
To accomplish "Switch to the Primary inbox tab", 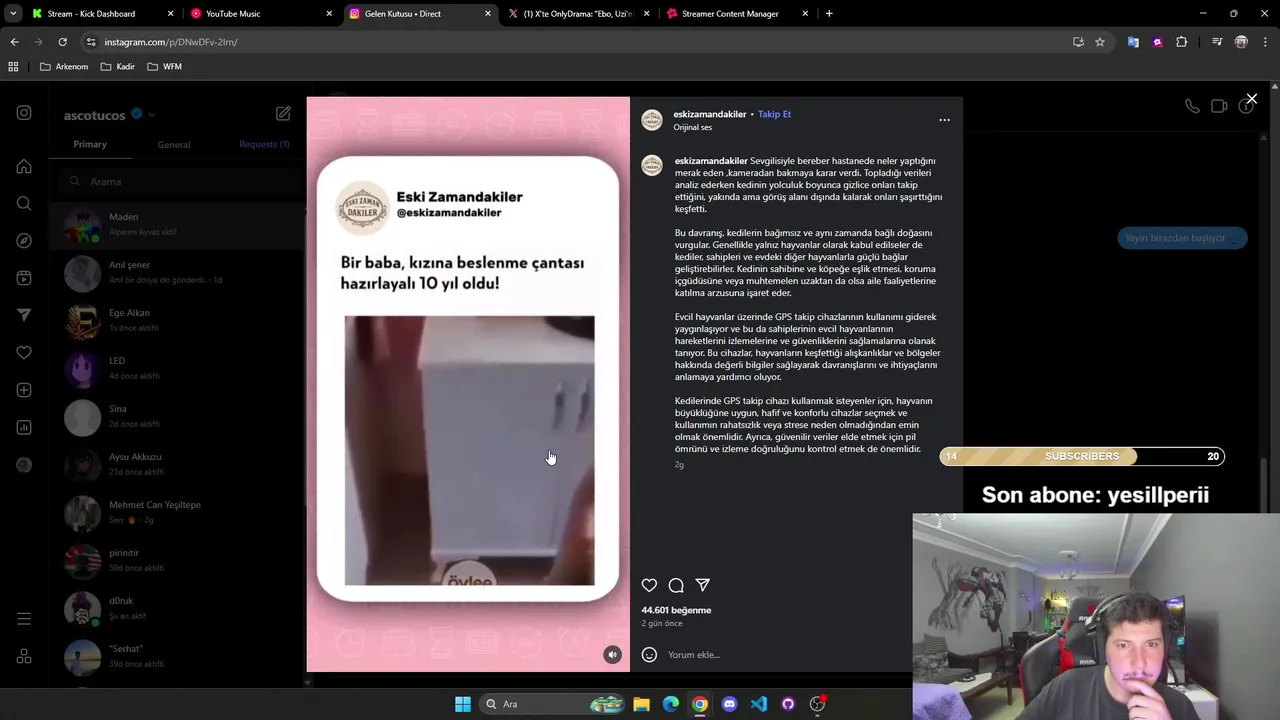I will click(x=90, y=144).
